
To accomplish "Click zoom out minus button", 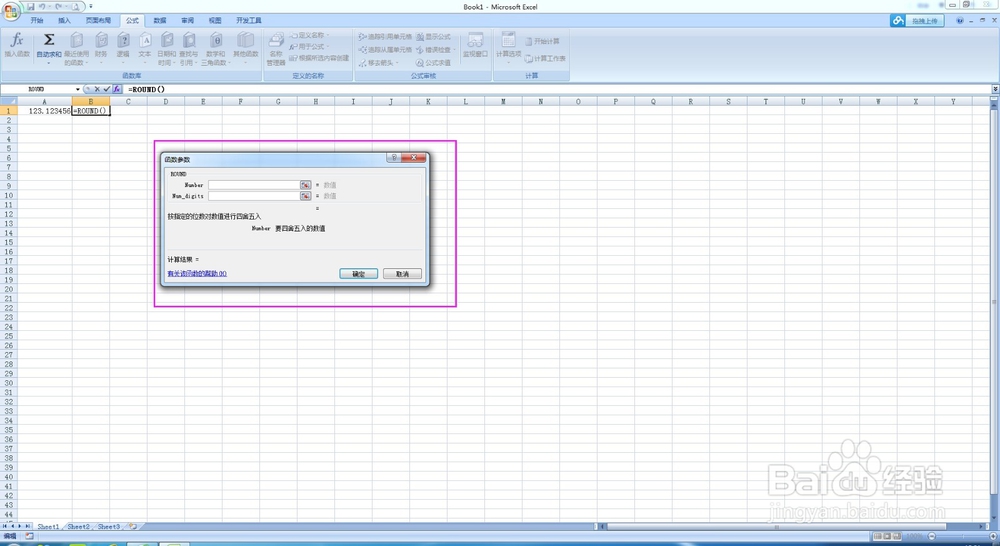I will (x=932, y=536).
